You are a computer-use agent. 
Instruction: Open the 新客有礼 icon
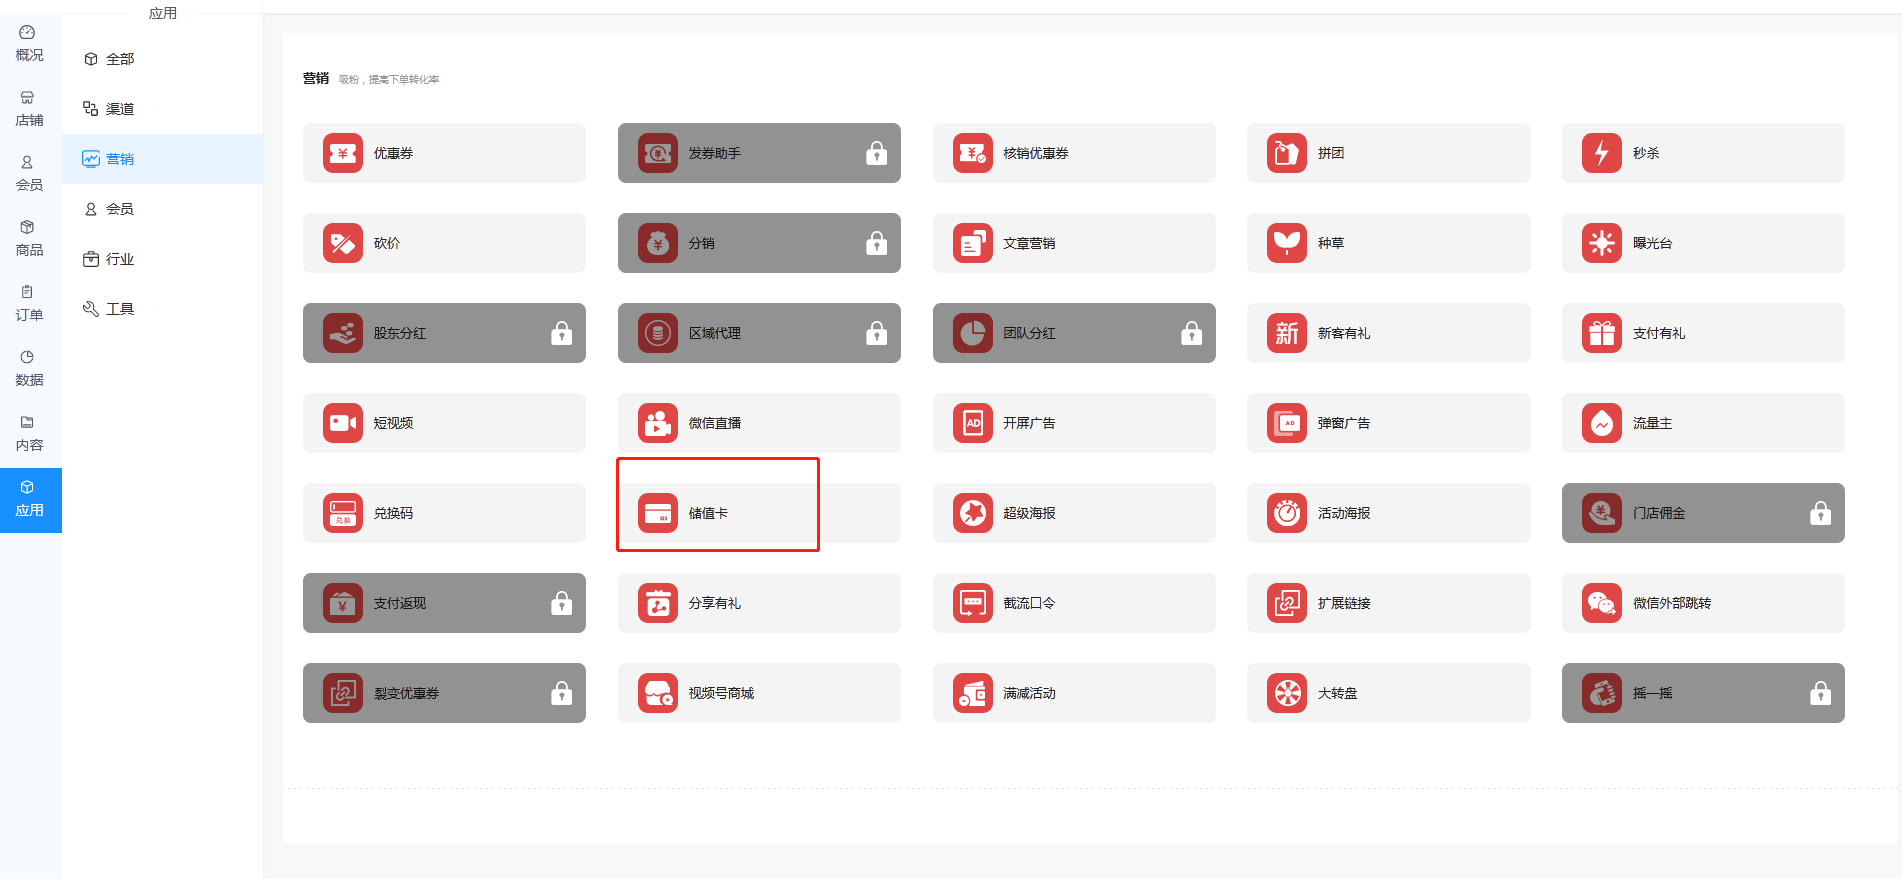(x=1287, y=333)
